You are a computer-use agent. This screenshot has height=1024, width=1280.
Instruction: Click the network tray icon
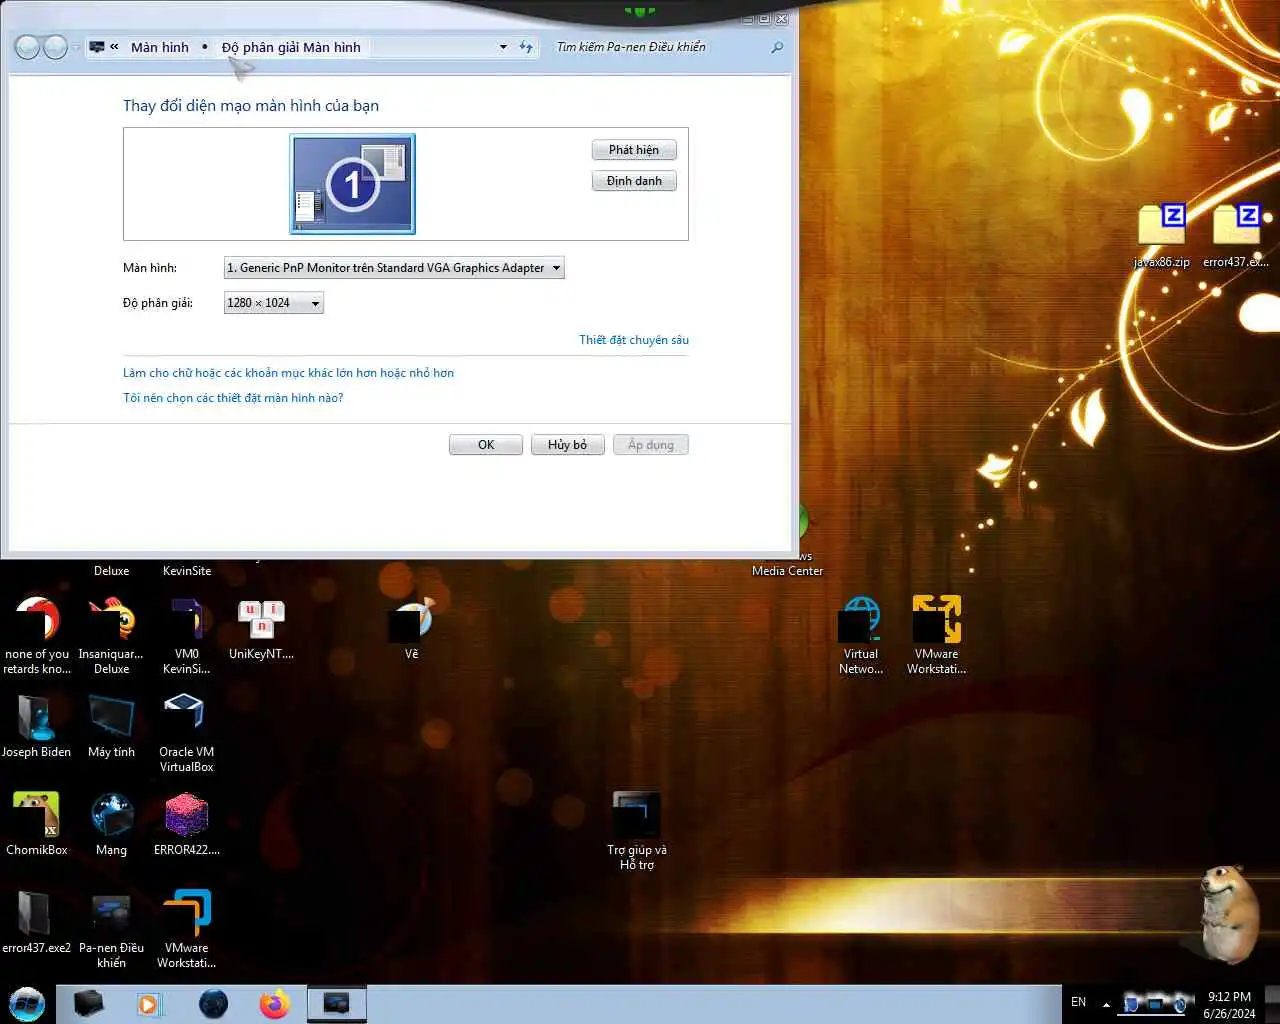point(1155,1003)
